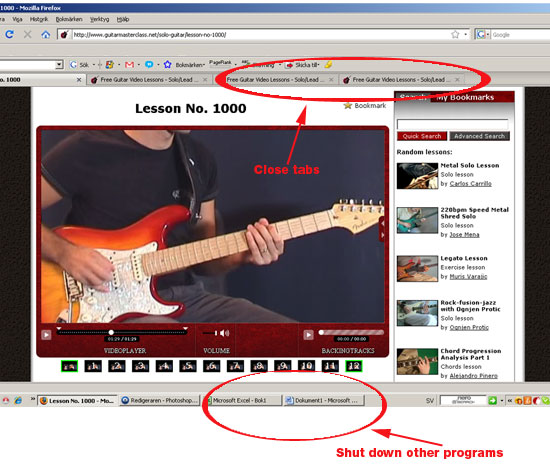Click the Advanced Search button

pos(479,136)
